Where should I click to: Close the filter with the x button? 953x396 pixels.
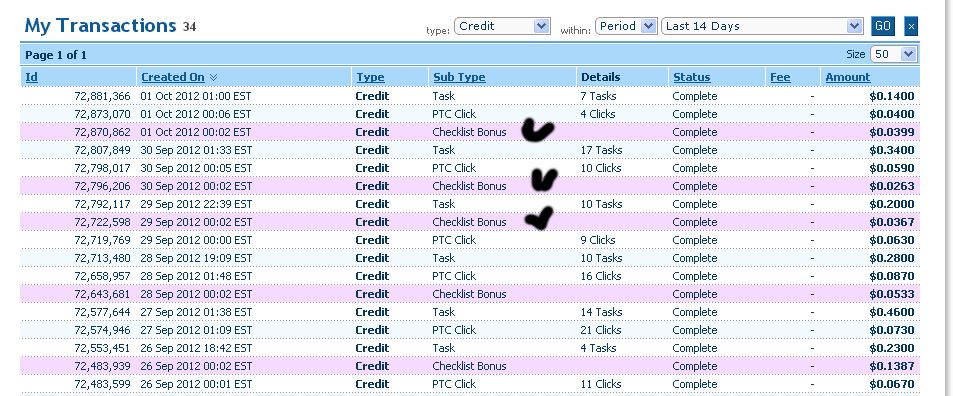pos(910,26)
